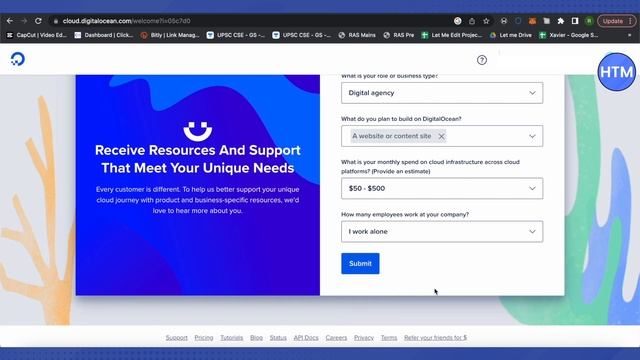Open Let Me Edit Project bookmark
The width and height of the screenshot is (640, 360).
click(x=452, y=35)
